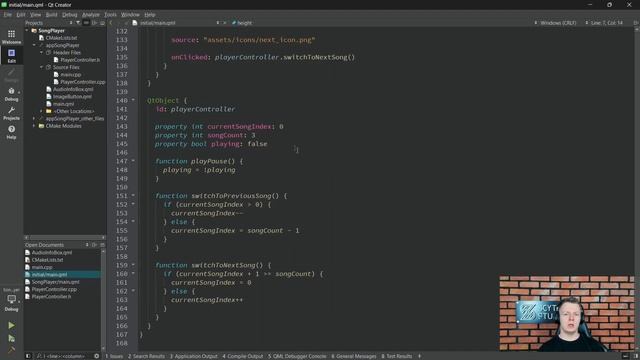Open the Analyze menu

[x=91, y=14]
